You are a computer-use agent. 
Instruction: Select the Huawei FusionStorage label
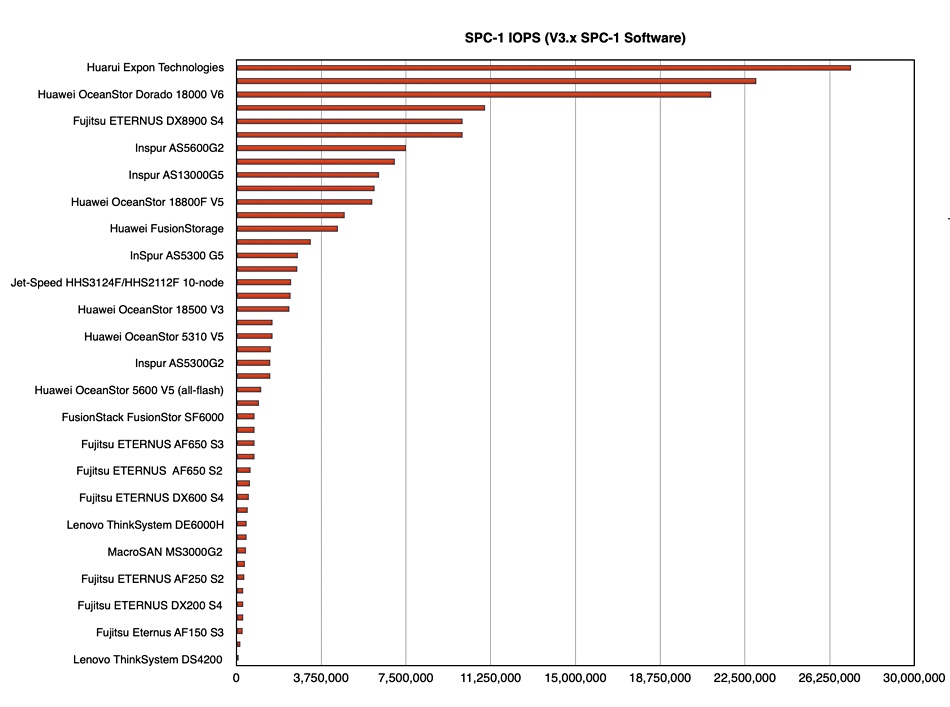click(x=167, y=228)
